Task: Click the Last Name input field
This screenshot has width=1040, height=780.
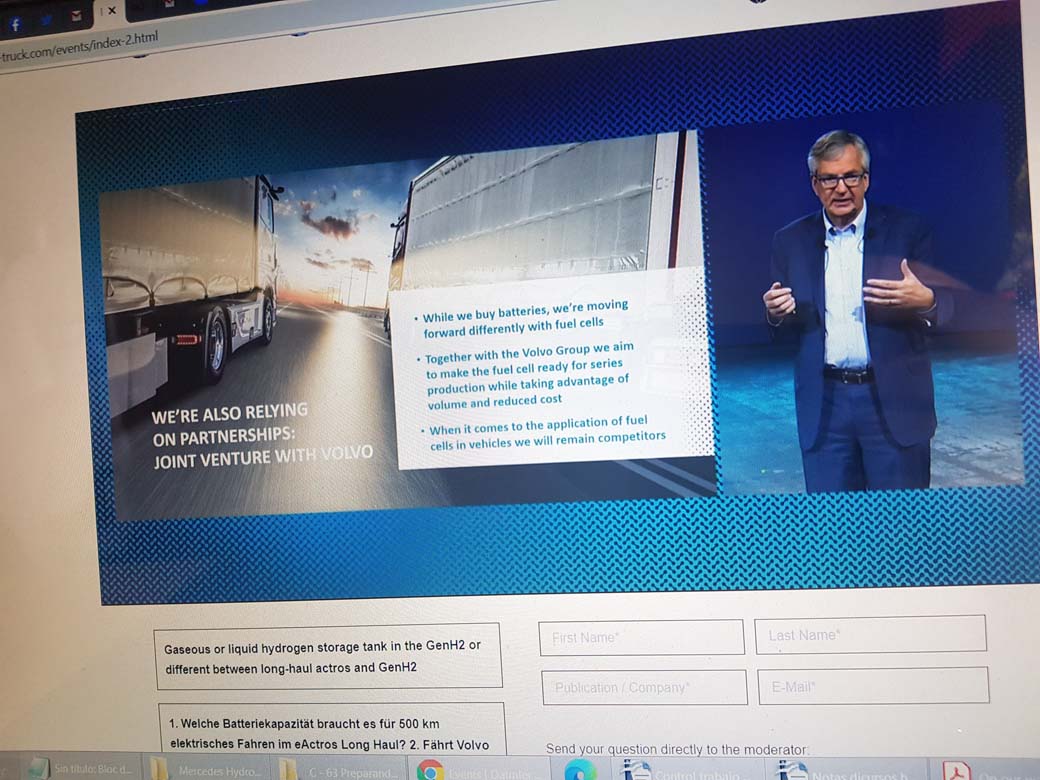Action: pos(870,634)
